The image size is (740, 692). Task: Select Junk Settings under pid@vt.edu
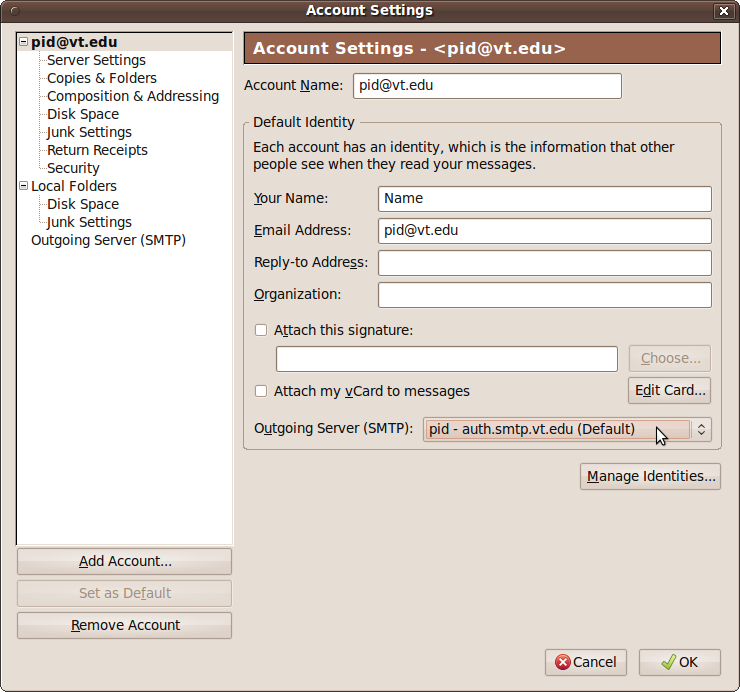point(89,132)
